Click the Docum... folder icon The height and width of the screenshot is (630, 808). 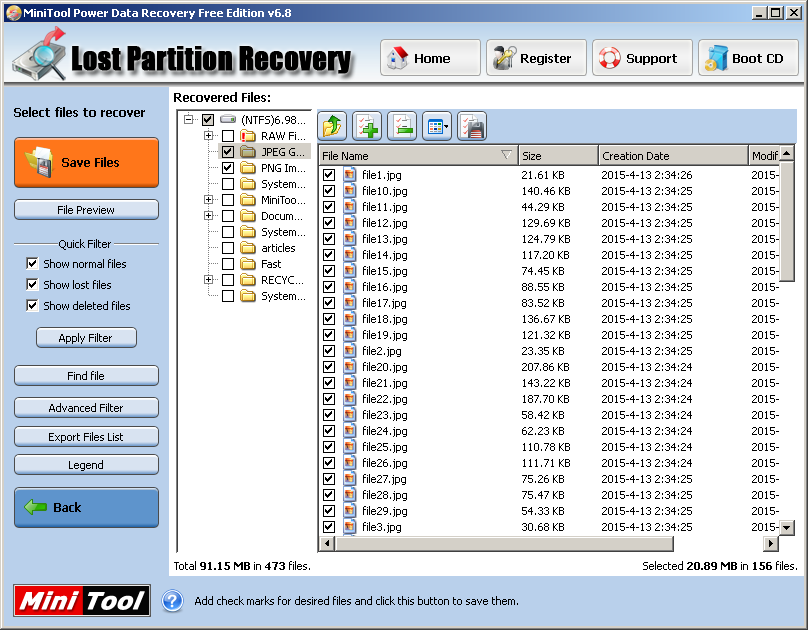tap(248, 216)
